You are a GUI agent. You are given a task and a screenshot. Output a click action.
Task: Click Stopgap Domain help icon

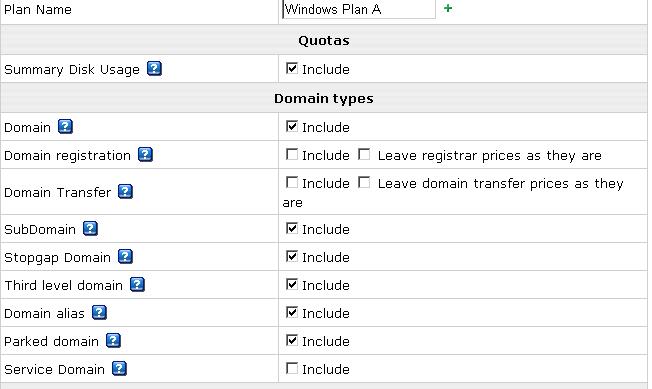tap(125, 256)
